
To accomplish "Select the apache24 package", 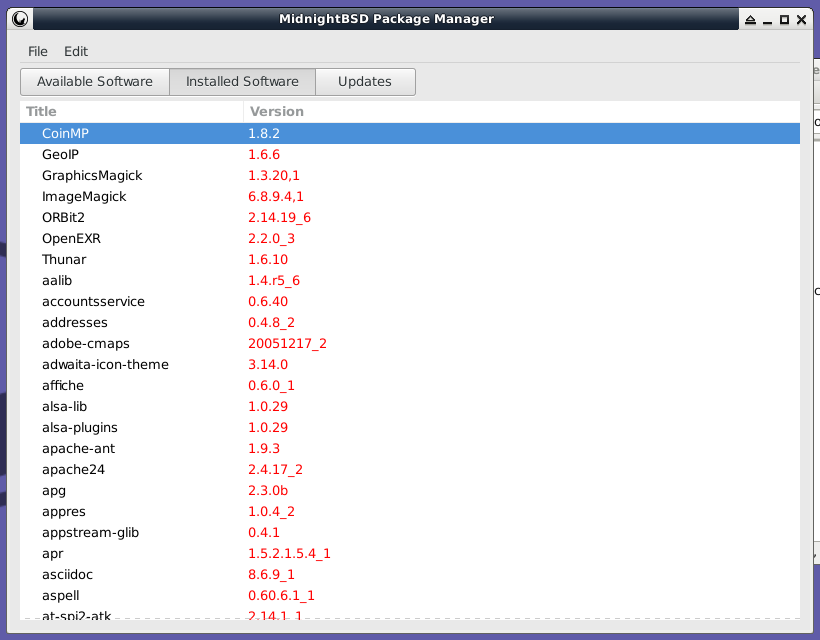I will pyautogui.click(x=73, y=470).
